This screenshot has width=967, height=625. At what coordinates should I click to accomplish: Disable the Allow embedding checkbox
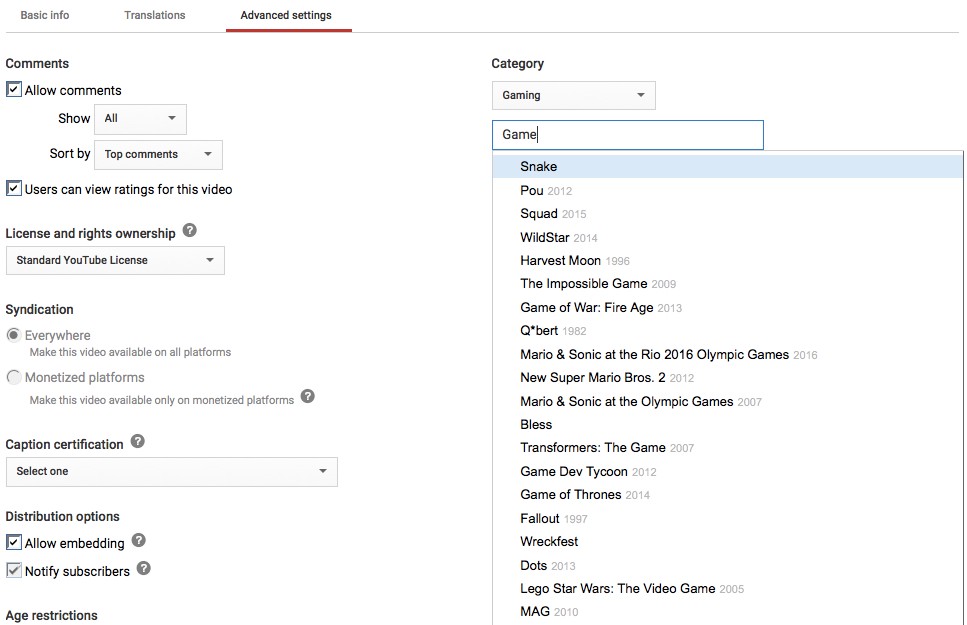coord(14,540)
